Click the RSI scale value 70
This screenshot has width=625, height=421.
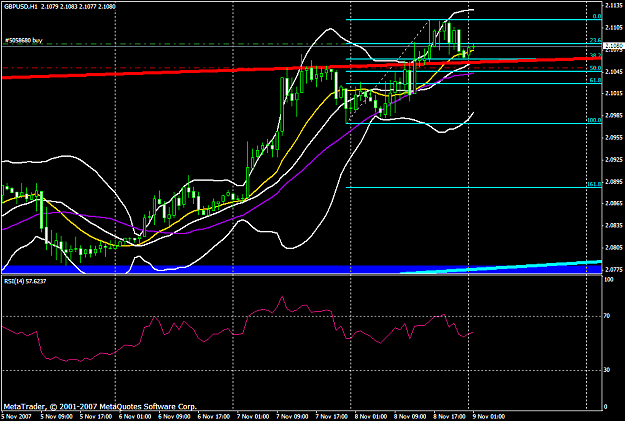click(x=607, y=316)
